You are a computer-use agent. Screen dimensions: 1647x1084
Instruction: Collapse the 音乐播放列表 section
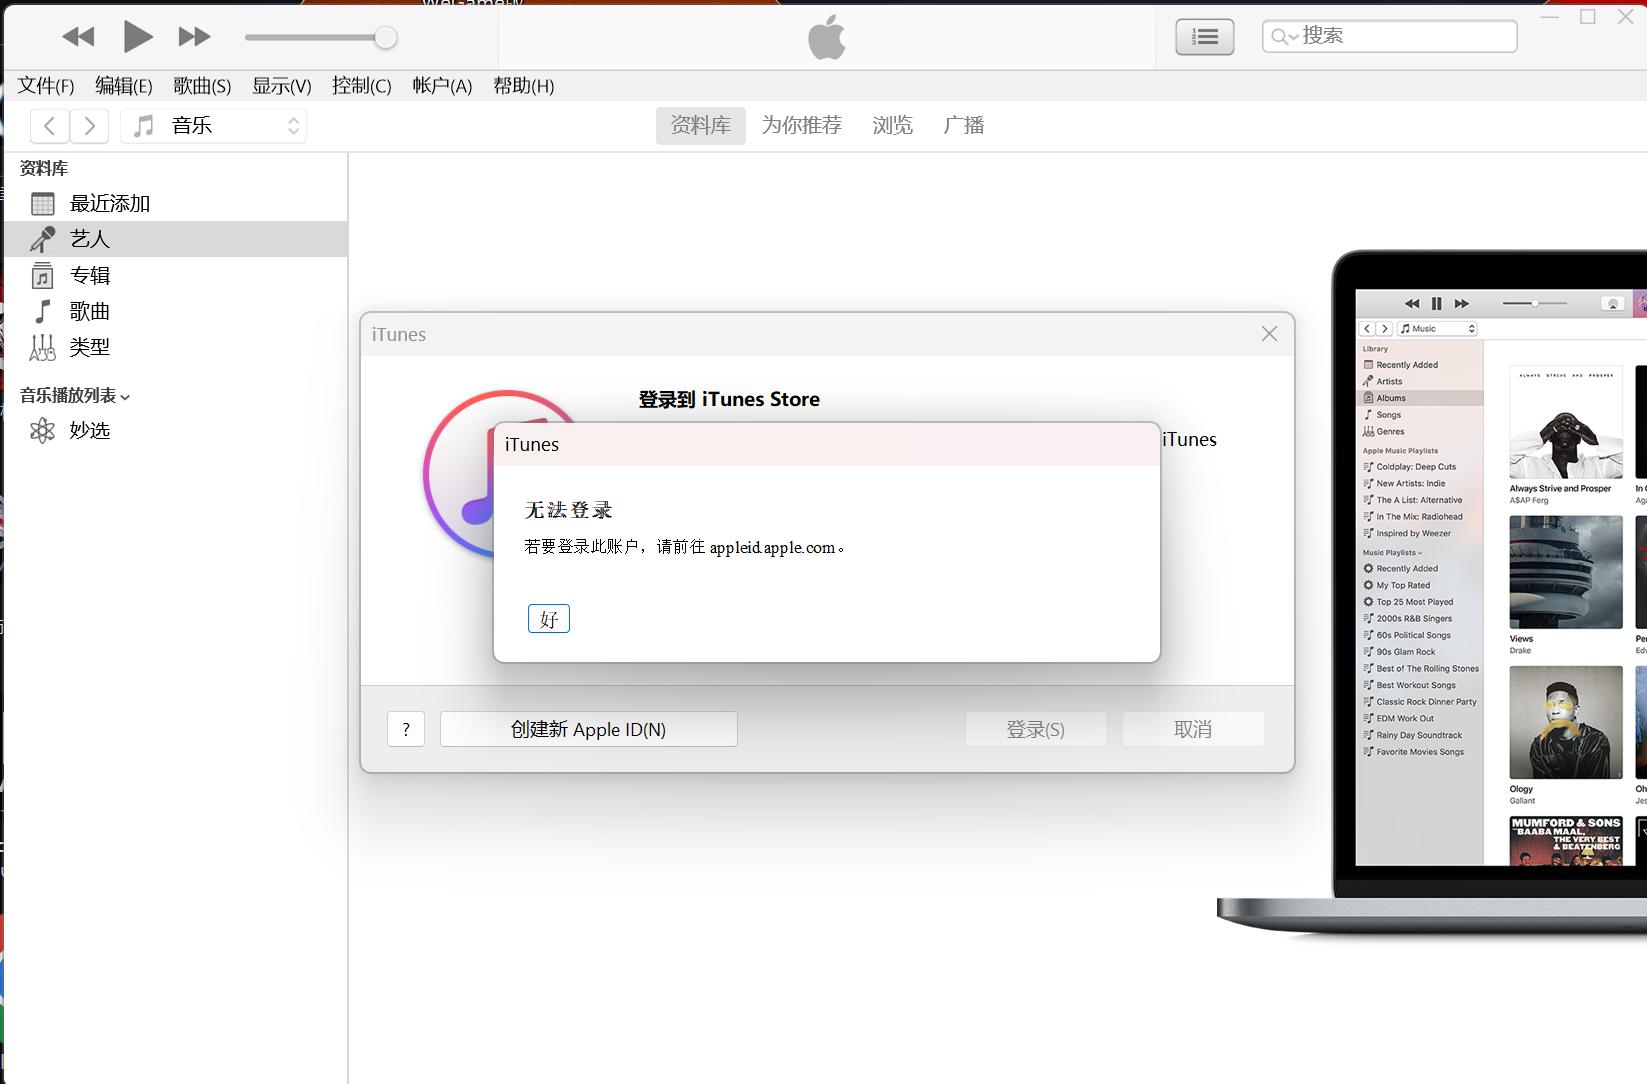[x=125, y=397]
